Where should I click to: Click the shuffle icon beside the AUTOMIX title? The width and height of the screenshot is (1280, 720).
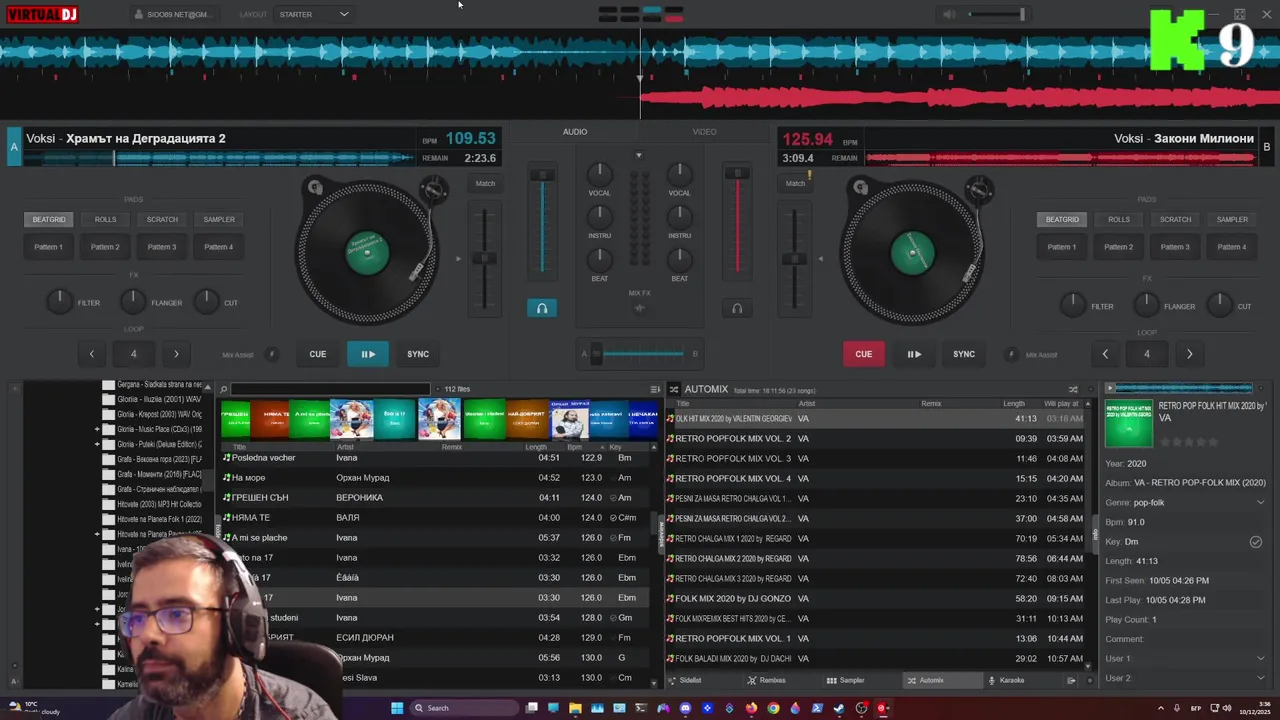point(674,389)
